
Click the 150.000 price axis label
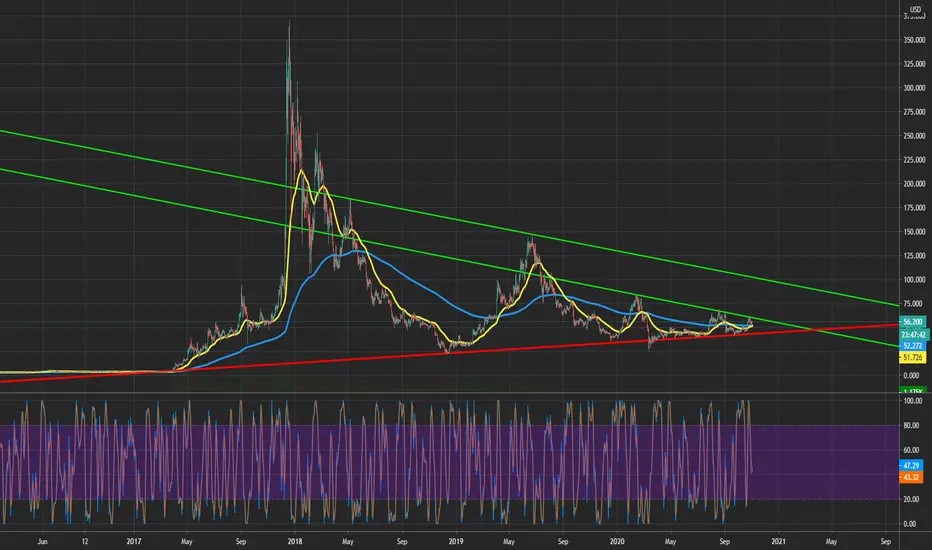pyautogui.click(x=914, y=232)
